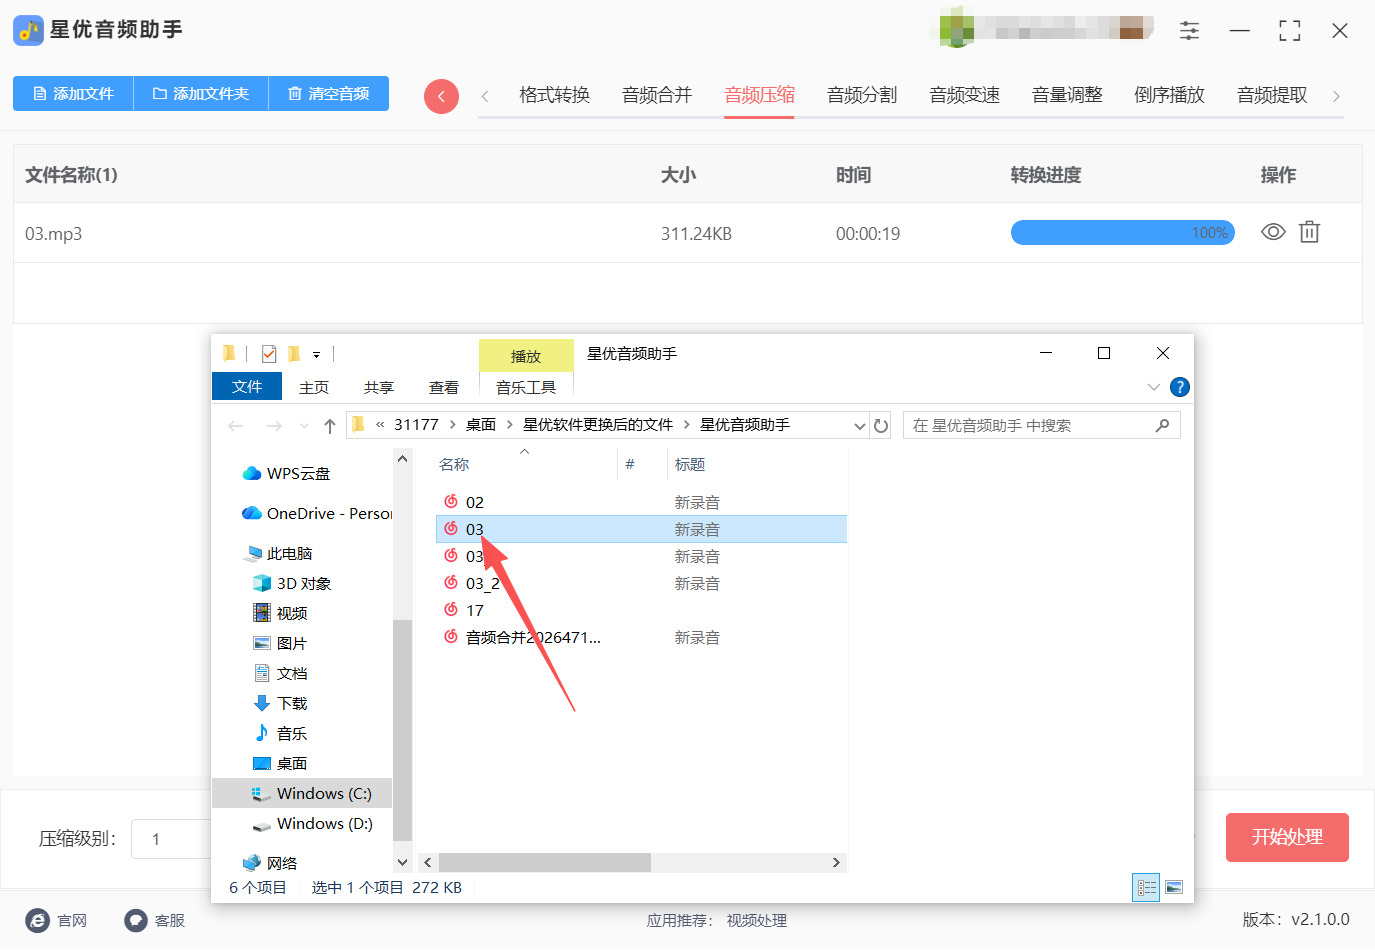The height and width of the screenshot is (950, 1375).
Task: Select the Windows (D:) drive
Action: [x=312, y=823]
